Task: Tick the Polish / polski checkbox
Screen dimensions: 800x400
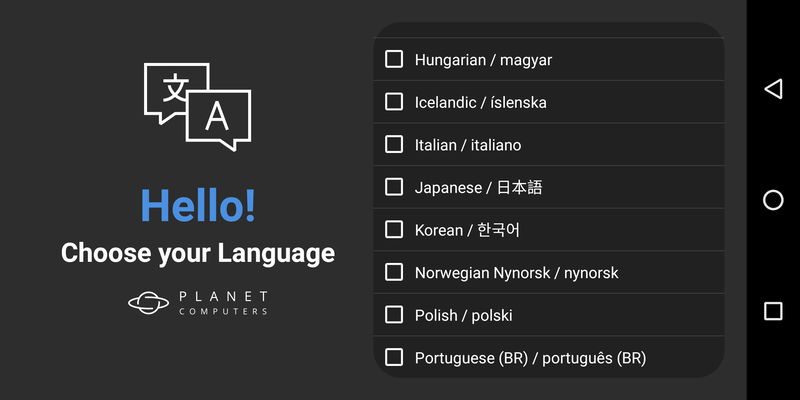Action: [394, 315]
